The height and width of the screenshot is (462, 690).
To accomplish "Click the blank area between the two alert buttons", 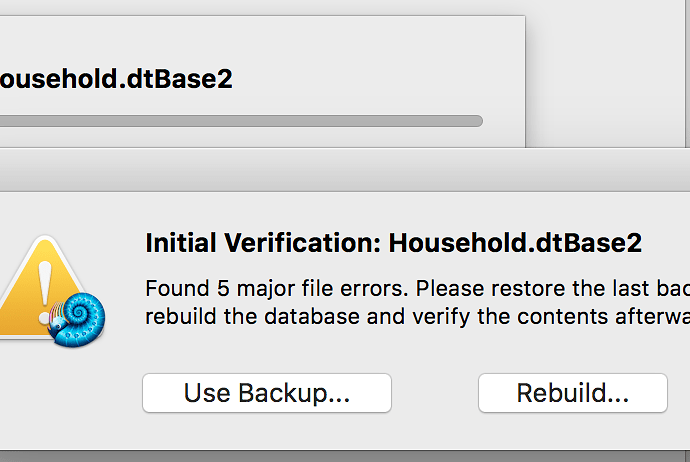I will click(435, 393).
